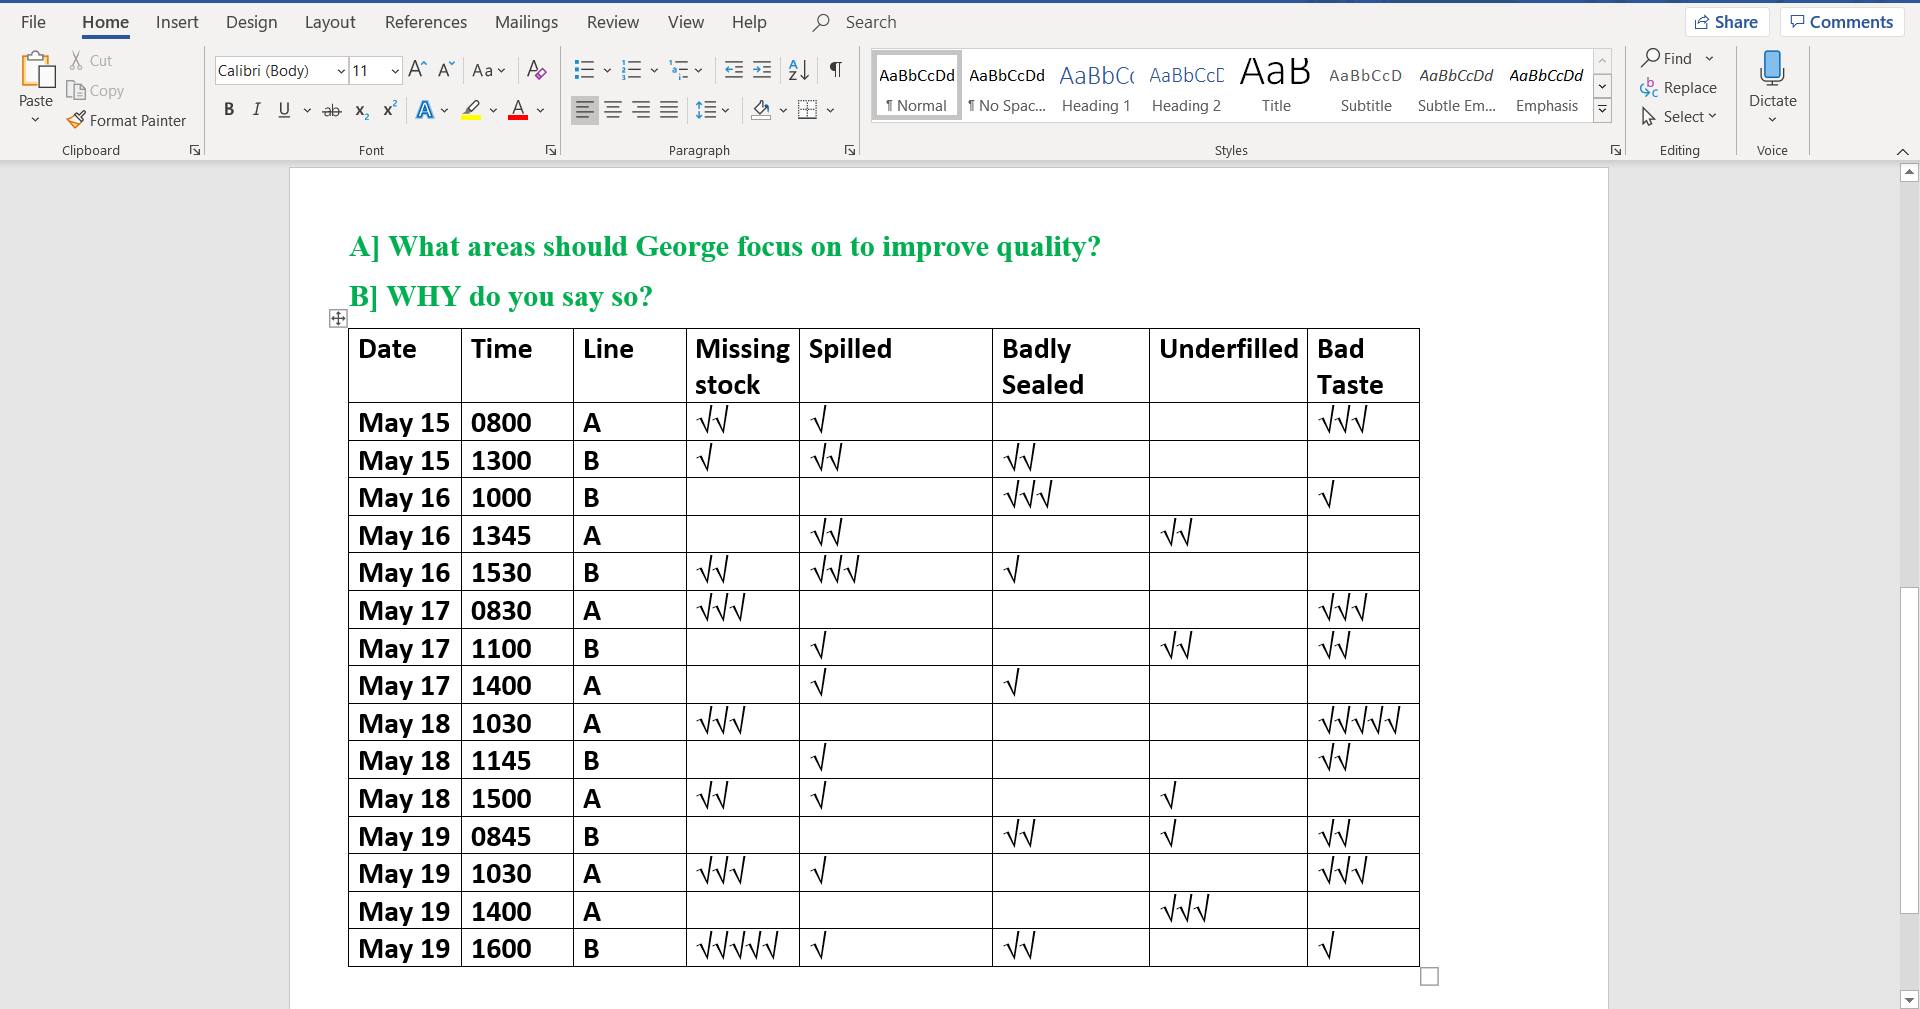Open Replace from the Editing group

click(x=1688, y=87)
